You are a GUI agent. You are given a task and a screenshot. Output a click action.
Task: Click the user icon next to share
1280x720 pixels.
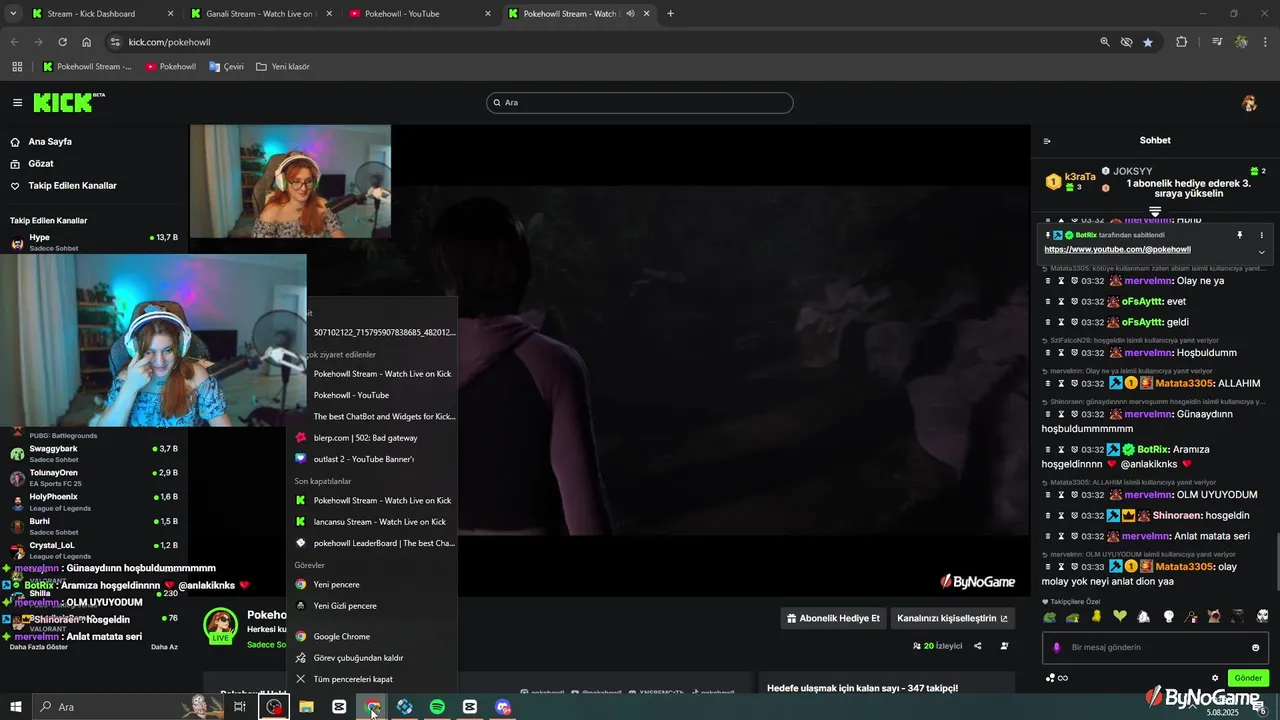[1005, 646]
